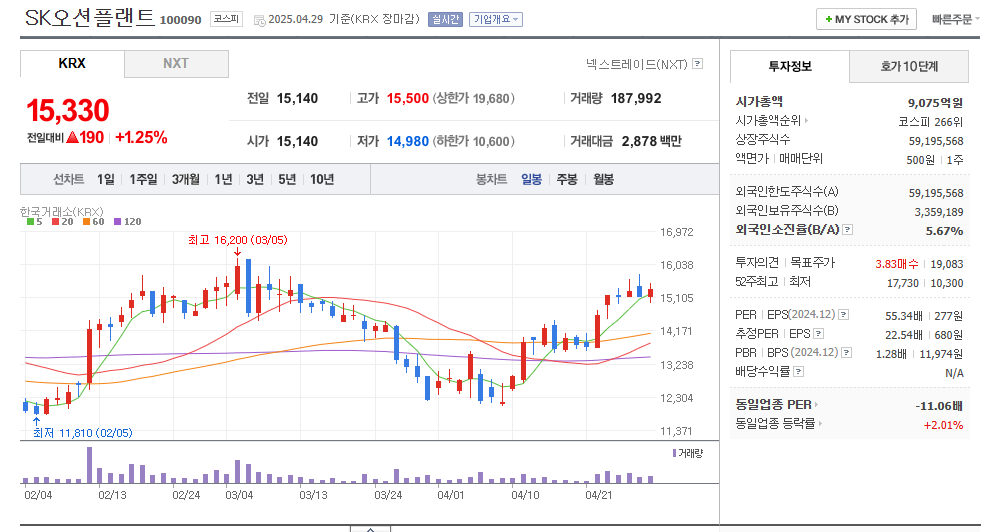Screen dimensions: 987x532
Task: Click 외국인소진율 value 5.67%
Action: click(x=944, y=231)
